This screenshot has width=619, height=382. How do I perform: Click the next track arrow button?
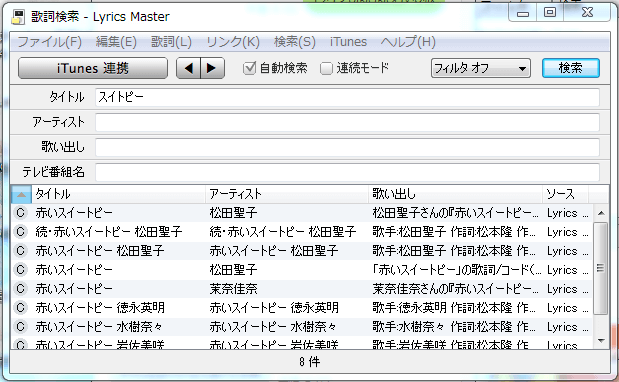pyautogui.click(x=212, y=68)
